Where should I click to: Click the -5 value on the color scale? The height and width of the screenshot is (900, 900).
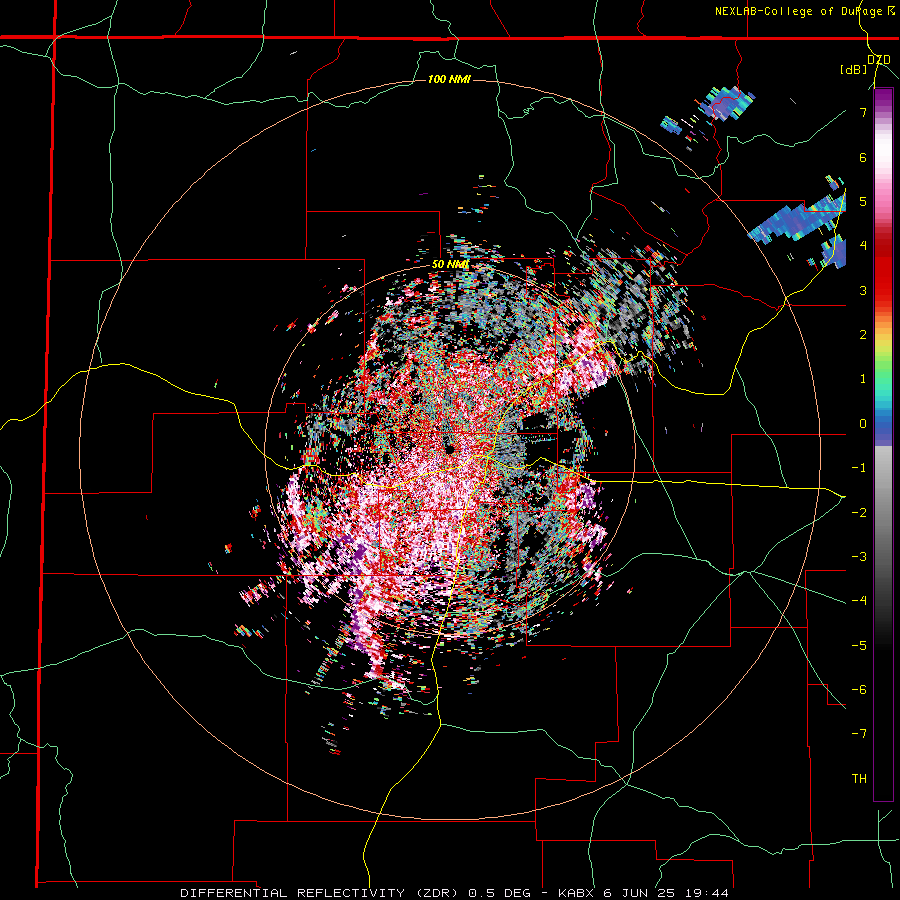[859, 645]
